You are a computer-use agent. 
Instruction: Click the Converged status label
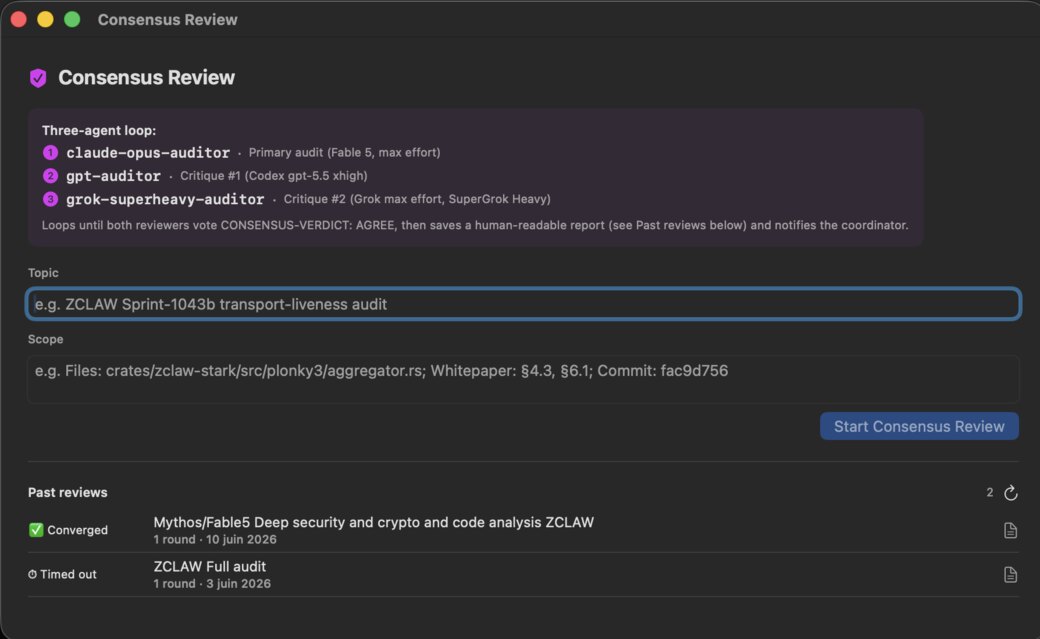[77, 530]
